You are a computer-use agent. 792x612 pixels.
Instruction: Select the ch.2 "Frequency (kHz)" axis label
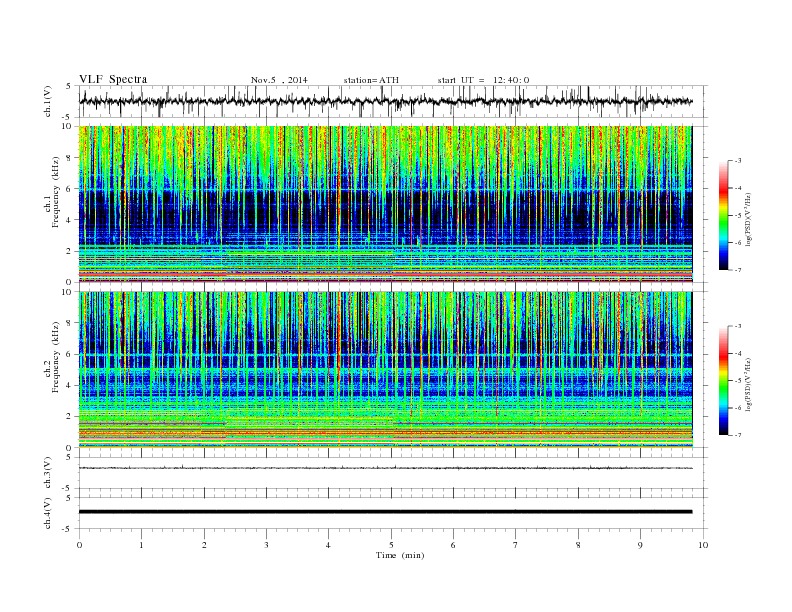(56, 356)
